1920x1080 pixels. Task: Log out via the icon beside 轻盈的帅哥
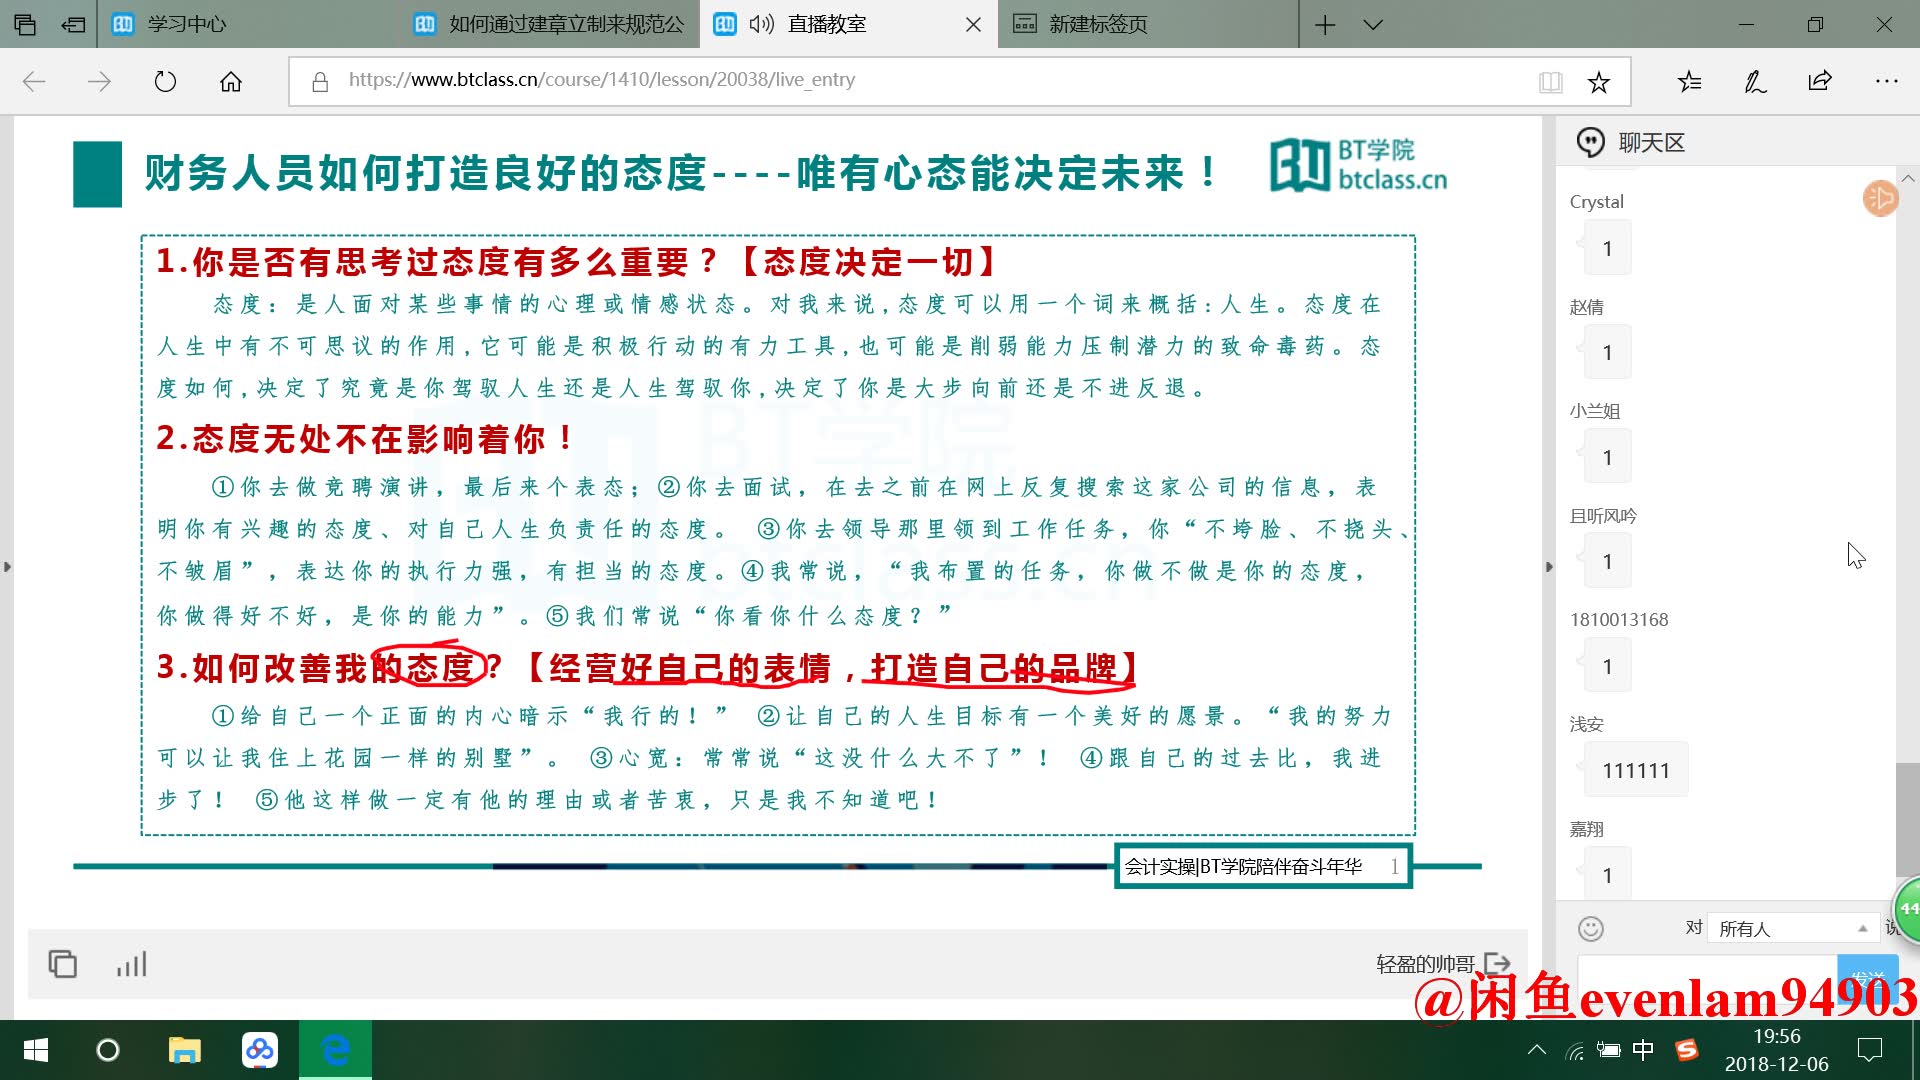[1497, 964]
